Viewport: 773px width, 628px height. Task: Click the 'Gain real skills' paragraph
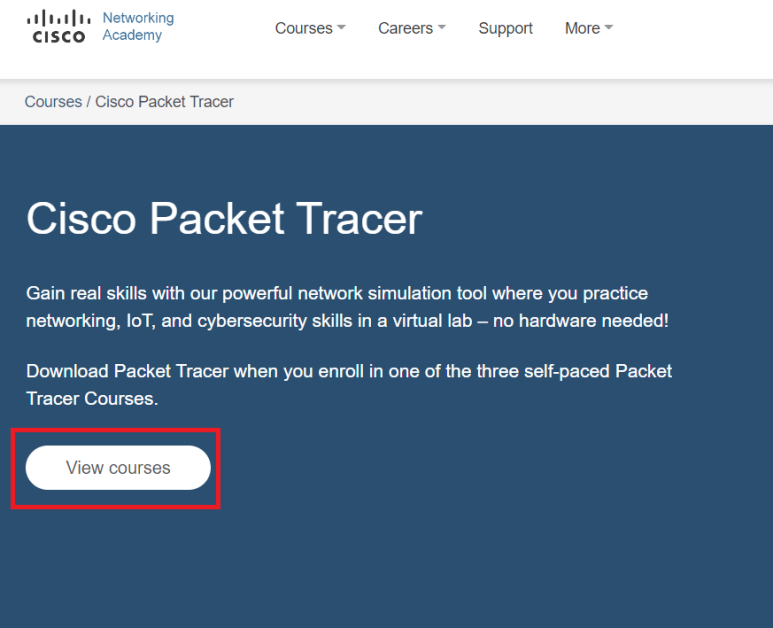(348, 307)
